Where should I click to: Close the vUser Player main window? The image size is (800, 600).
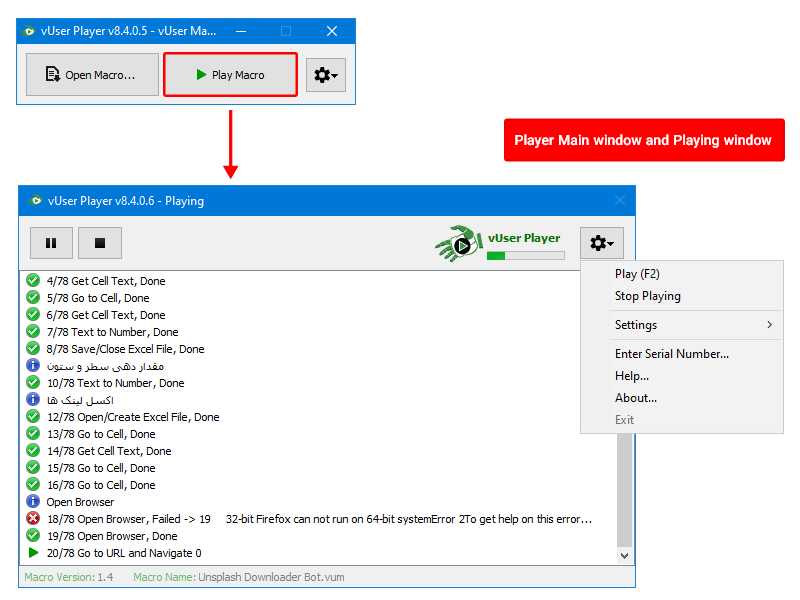pos(332,31)
